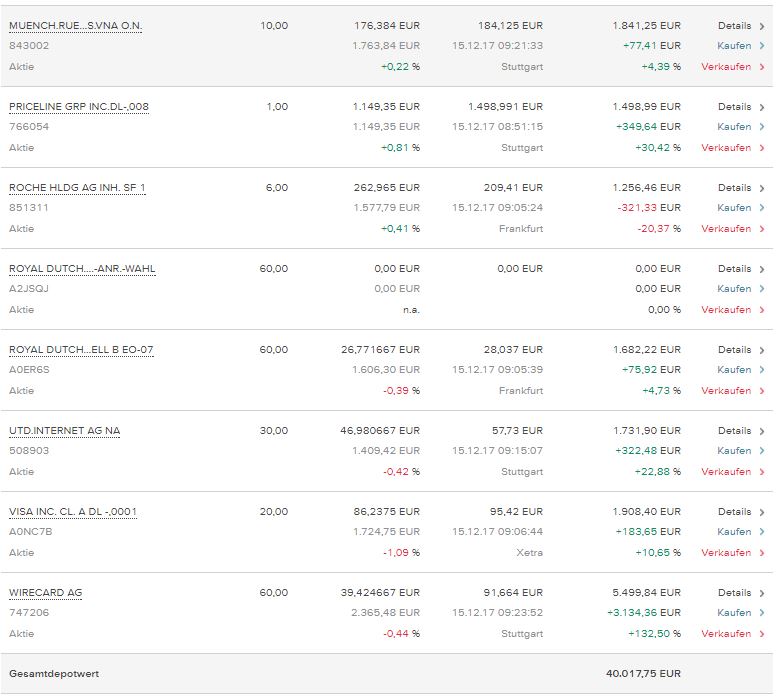Click chevron arrow next to WIRECARD Details

point(762,593)
